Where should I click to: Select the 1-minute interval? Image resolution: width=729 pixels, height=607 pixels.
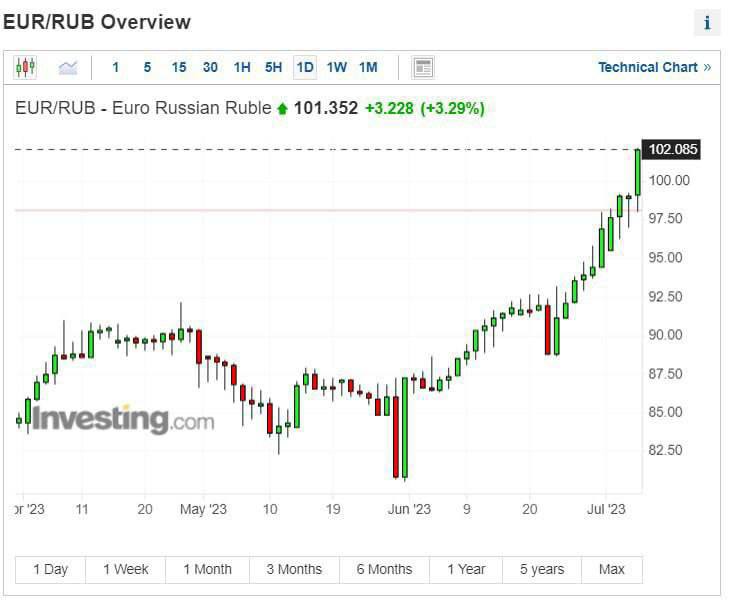pos(115,67)
